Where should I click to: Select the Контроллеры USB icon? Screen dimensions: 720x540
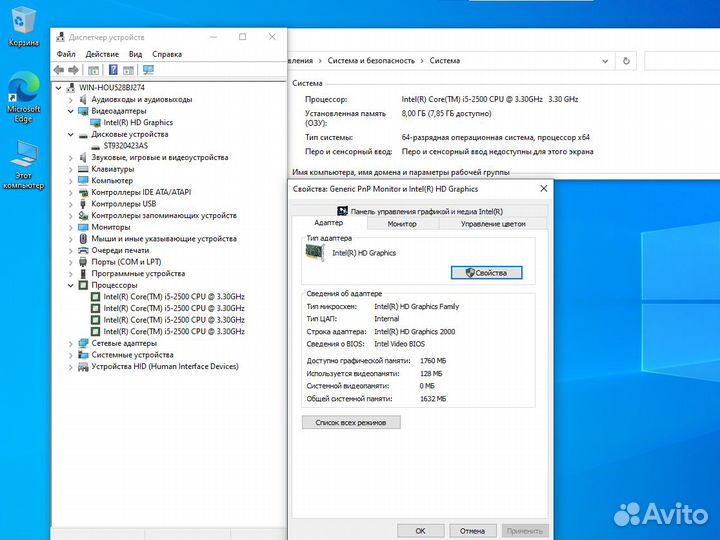[83, 204]
